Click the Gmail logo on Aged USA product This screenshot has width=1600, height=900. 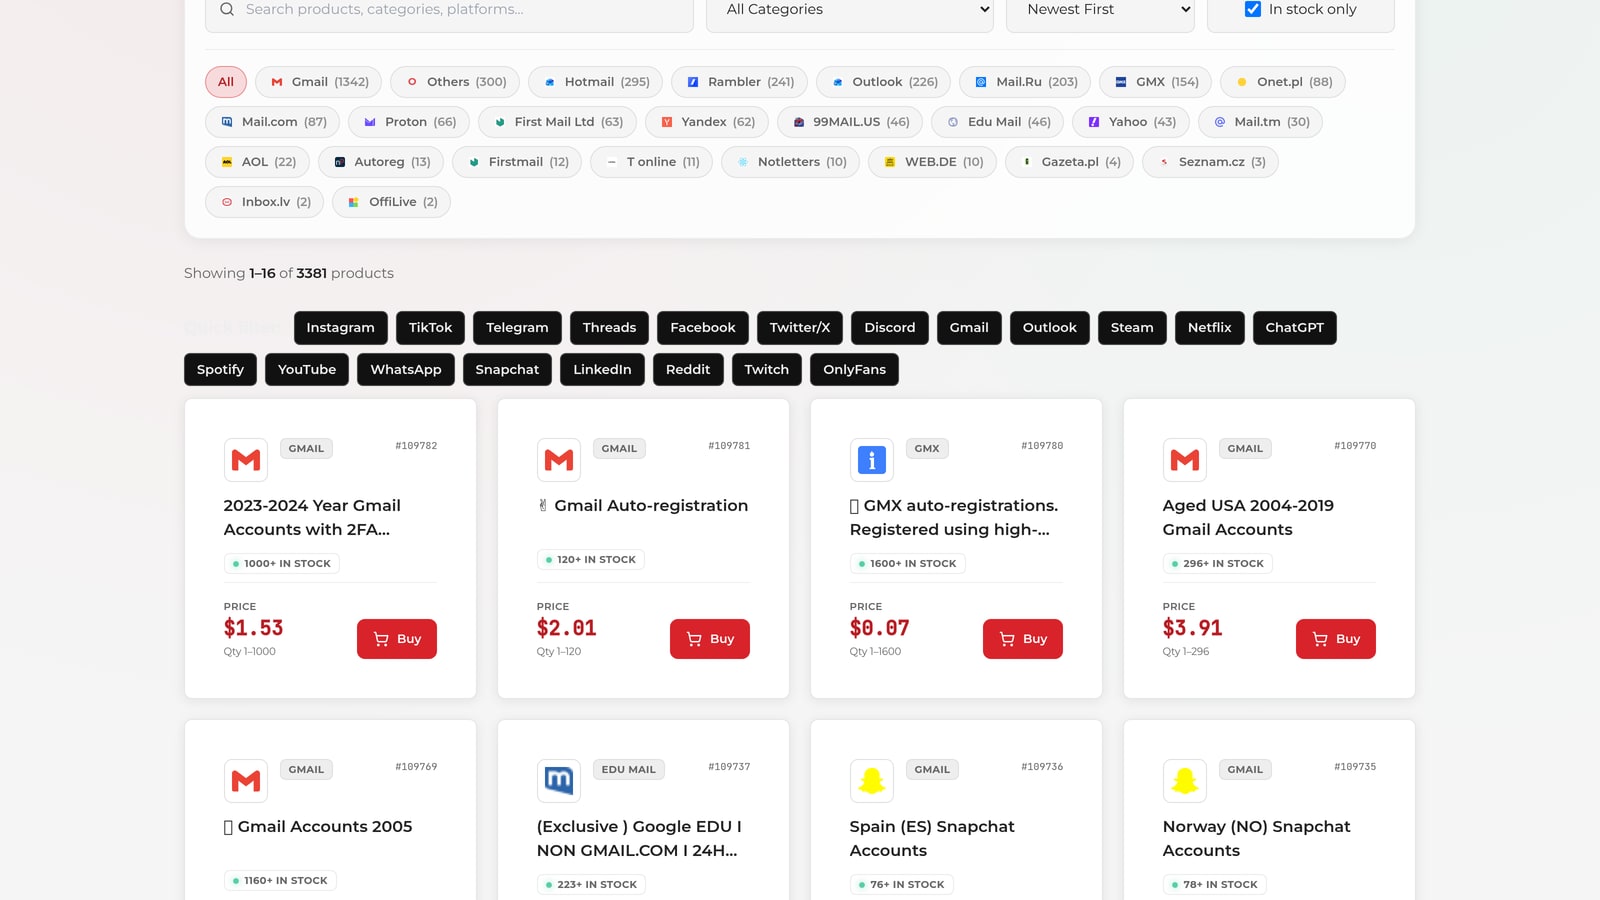coord(1185,460)
